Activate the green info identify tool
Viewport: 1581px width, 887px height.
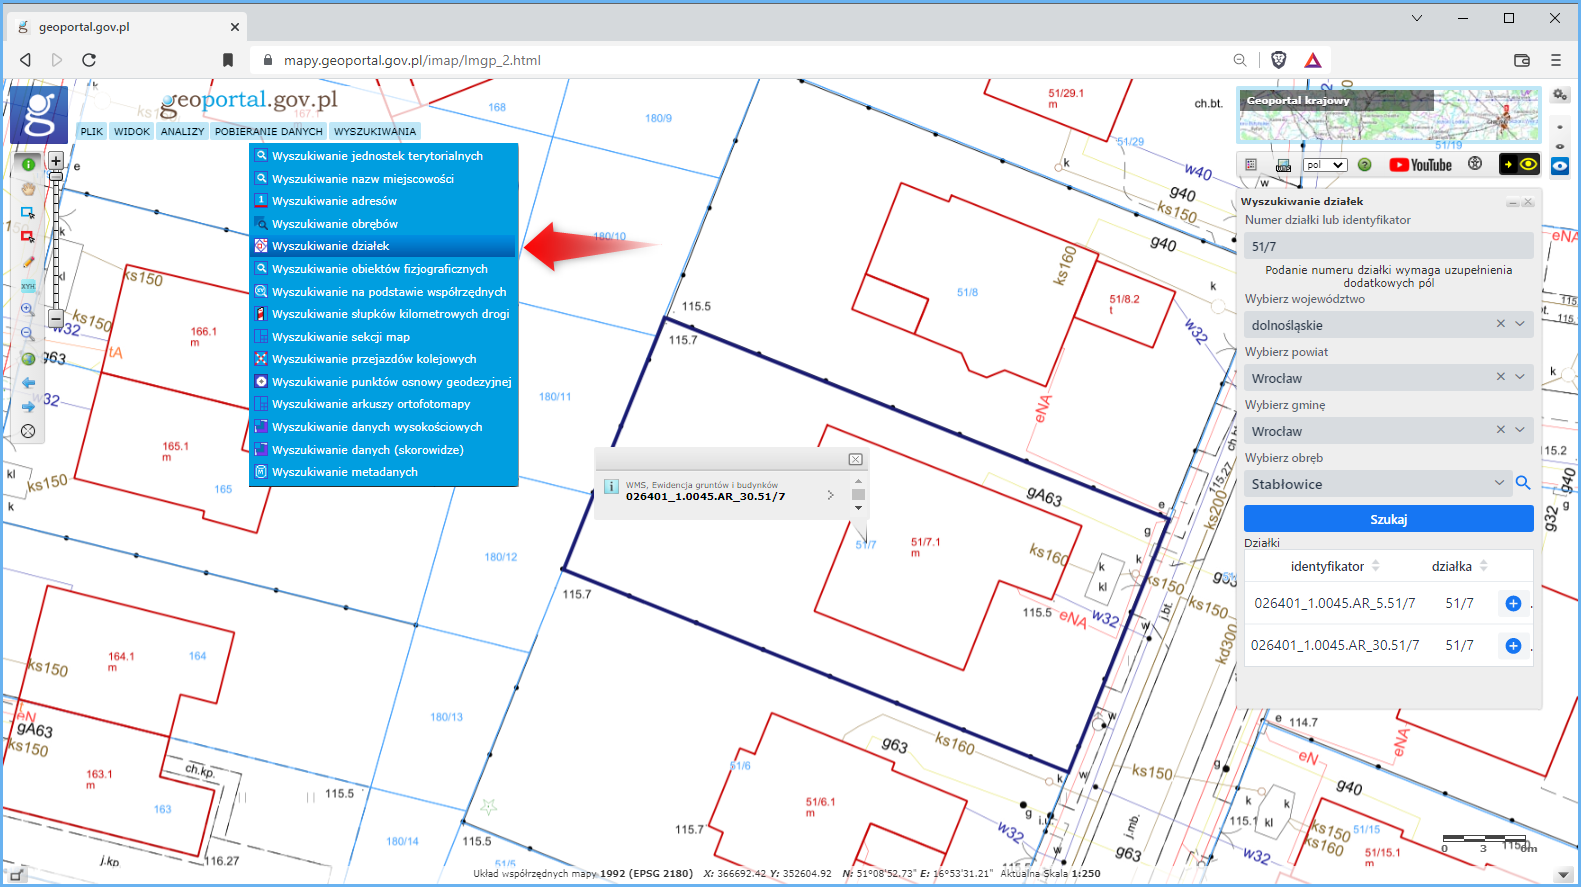[28, 164]
